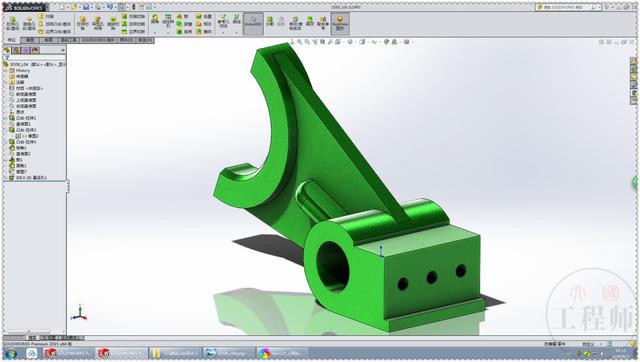Open the Linear Pattern dropdown arrow
Image resolution: width=640 pixels, height=362 pixels.
tap(168, 32)
